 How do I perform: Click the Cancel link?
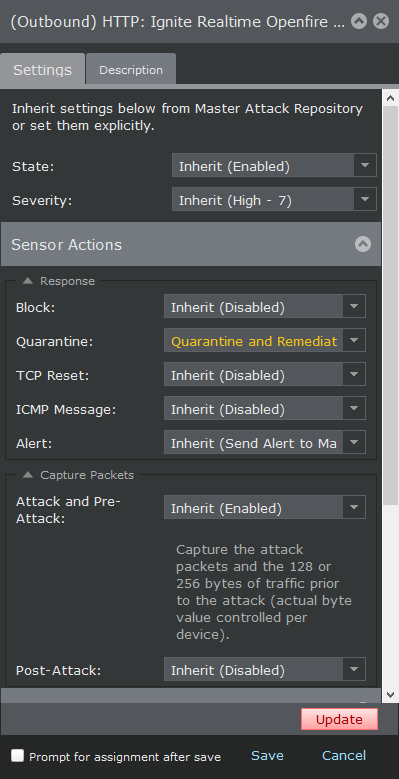pos(344,756)
